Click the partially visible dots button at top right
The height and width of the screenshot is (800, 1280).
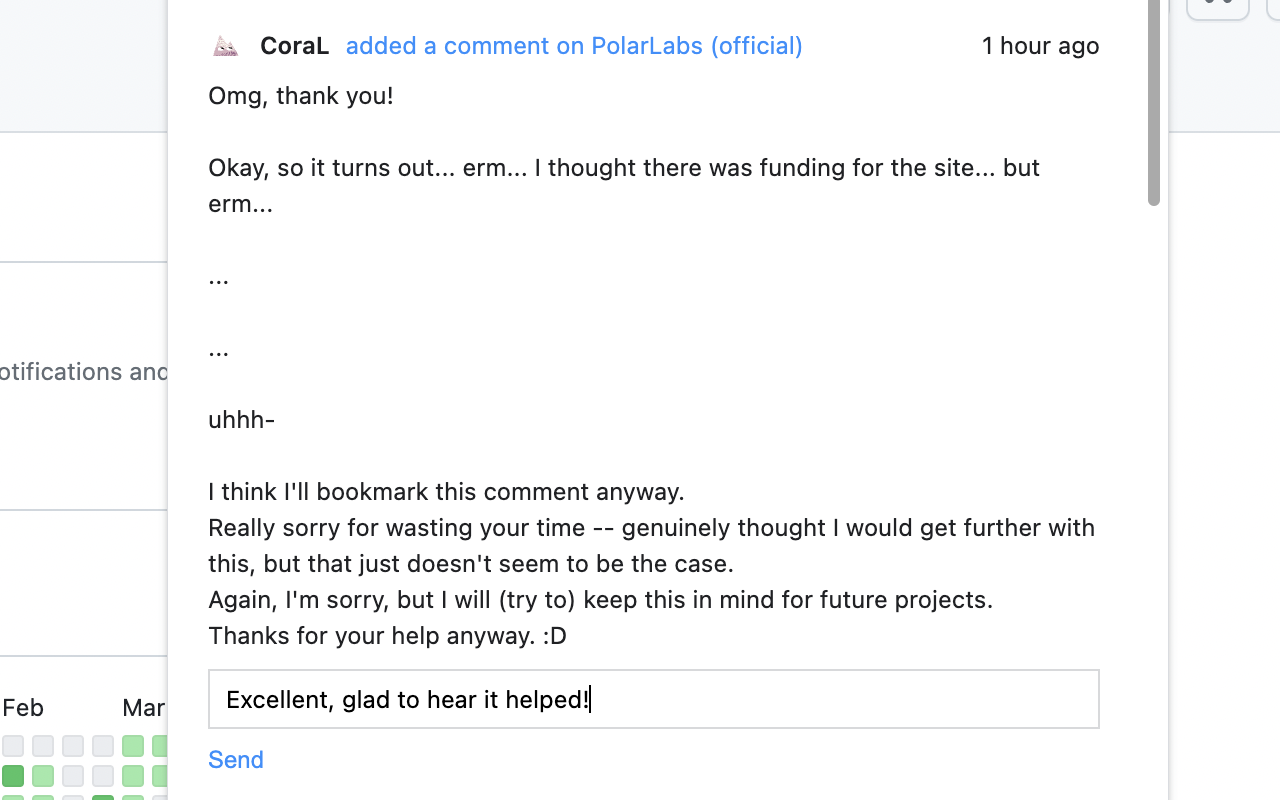click(1217, 6)
